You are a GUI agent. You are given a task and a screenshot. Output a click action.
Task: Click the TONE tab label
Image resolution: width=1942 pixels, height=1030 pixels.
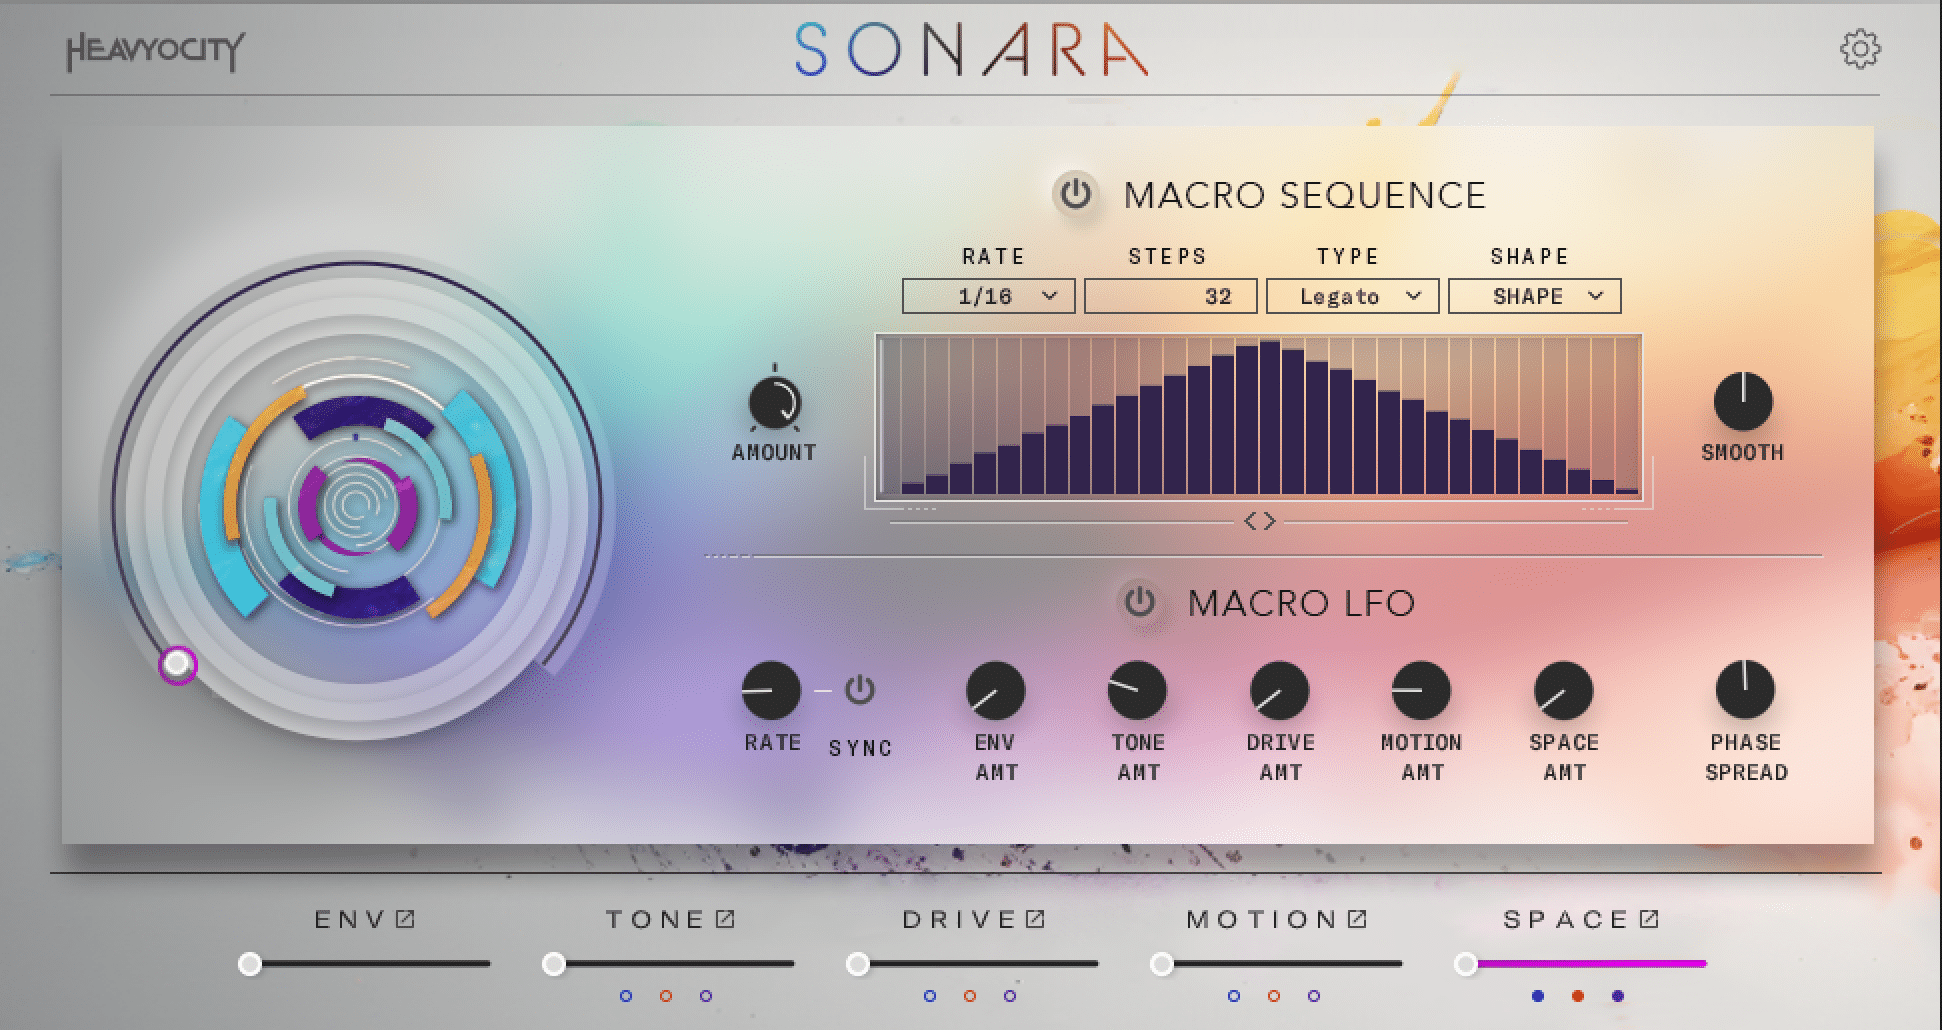click(x=655, y=919)
